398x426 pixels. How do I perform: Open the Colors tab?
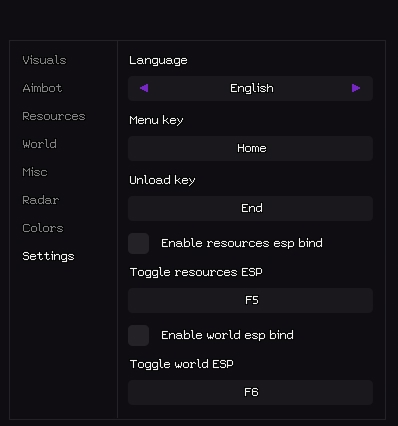point(43,228)
